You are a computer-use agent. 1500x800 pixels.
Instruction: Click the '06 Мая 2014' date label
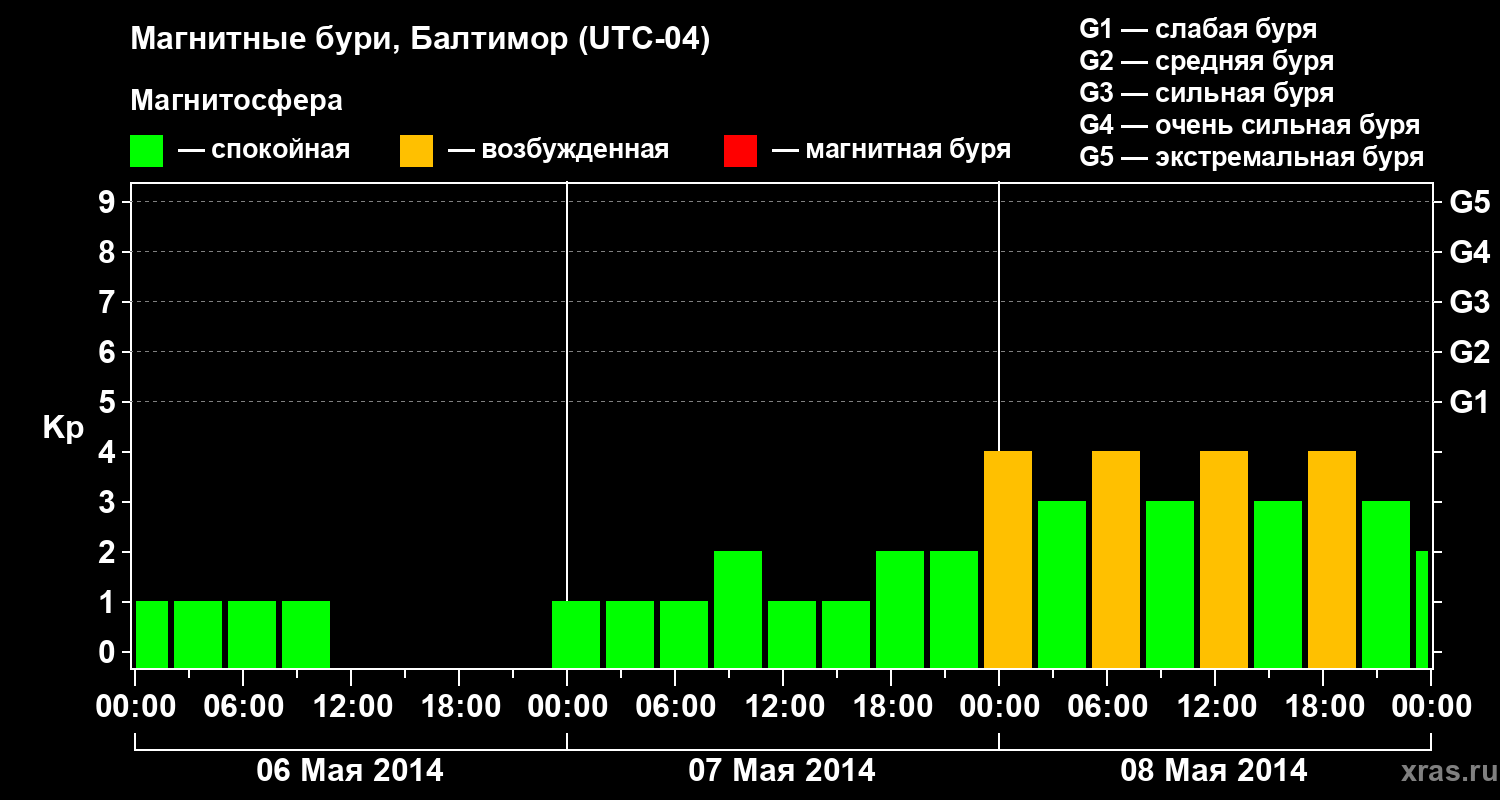350,770
